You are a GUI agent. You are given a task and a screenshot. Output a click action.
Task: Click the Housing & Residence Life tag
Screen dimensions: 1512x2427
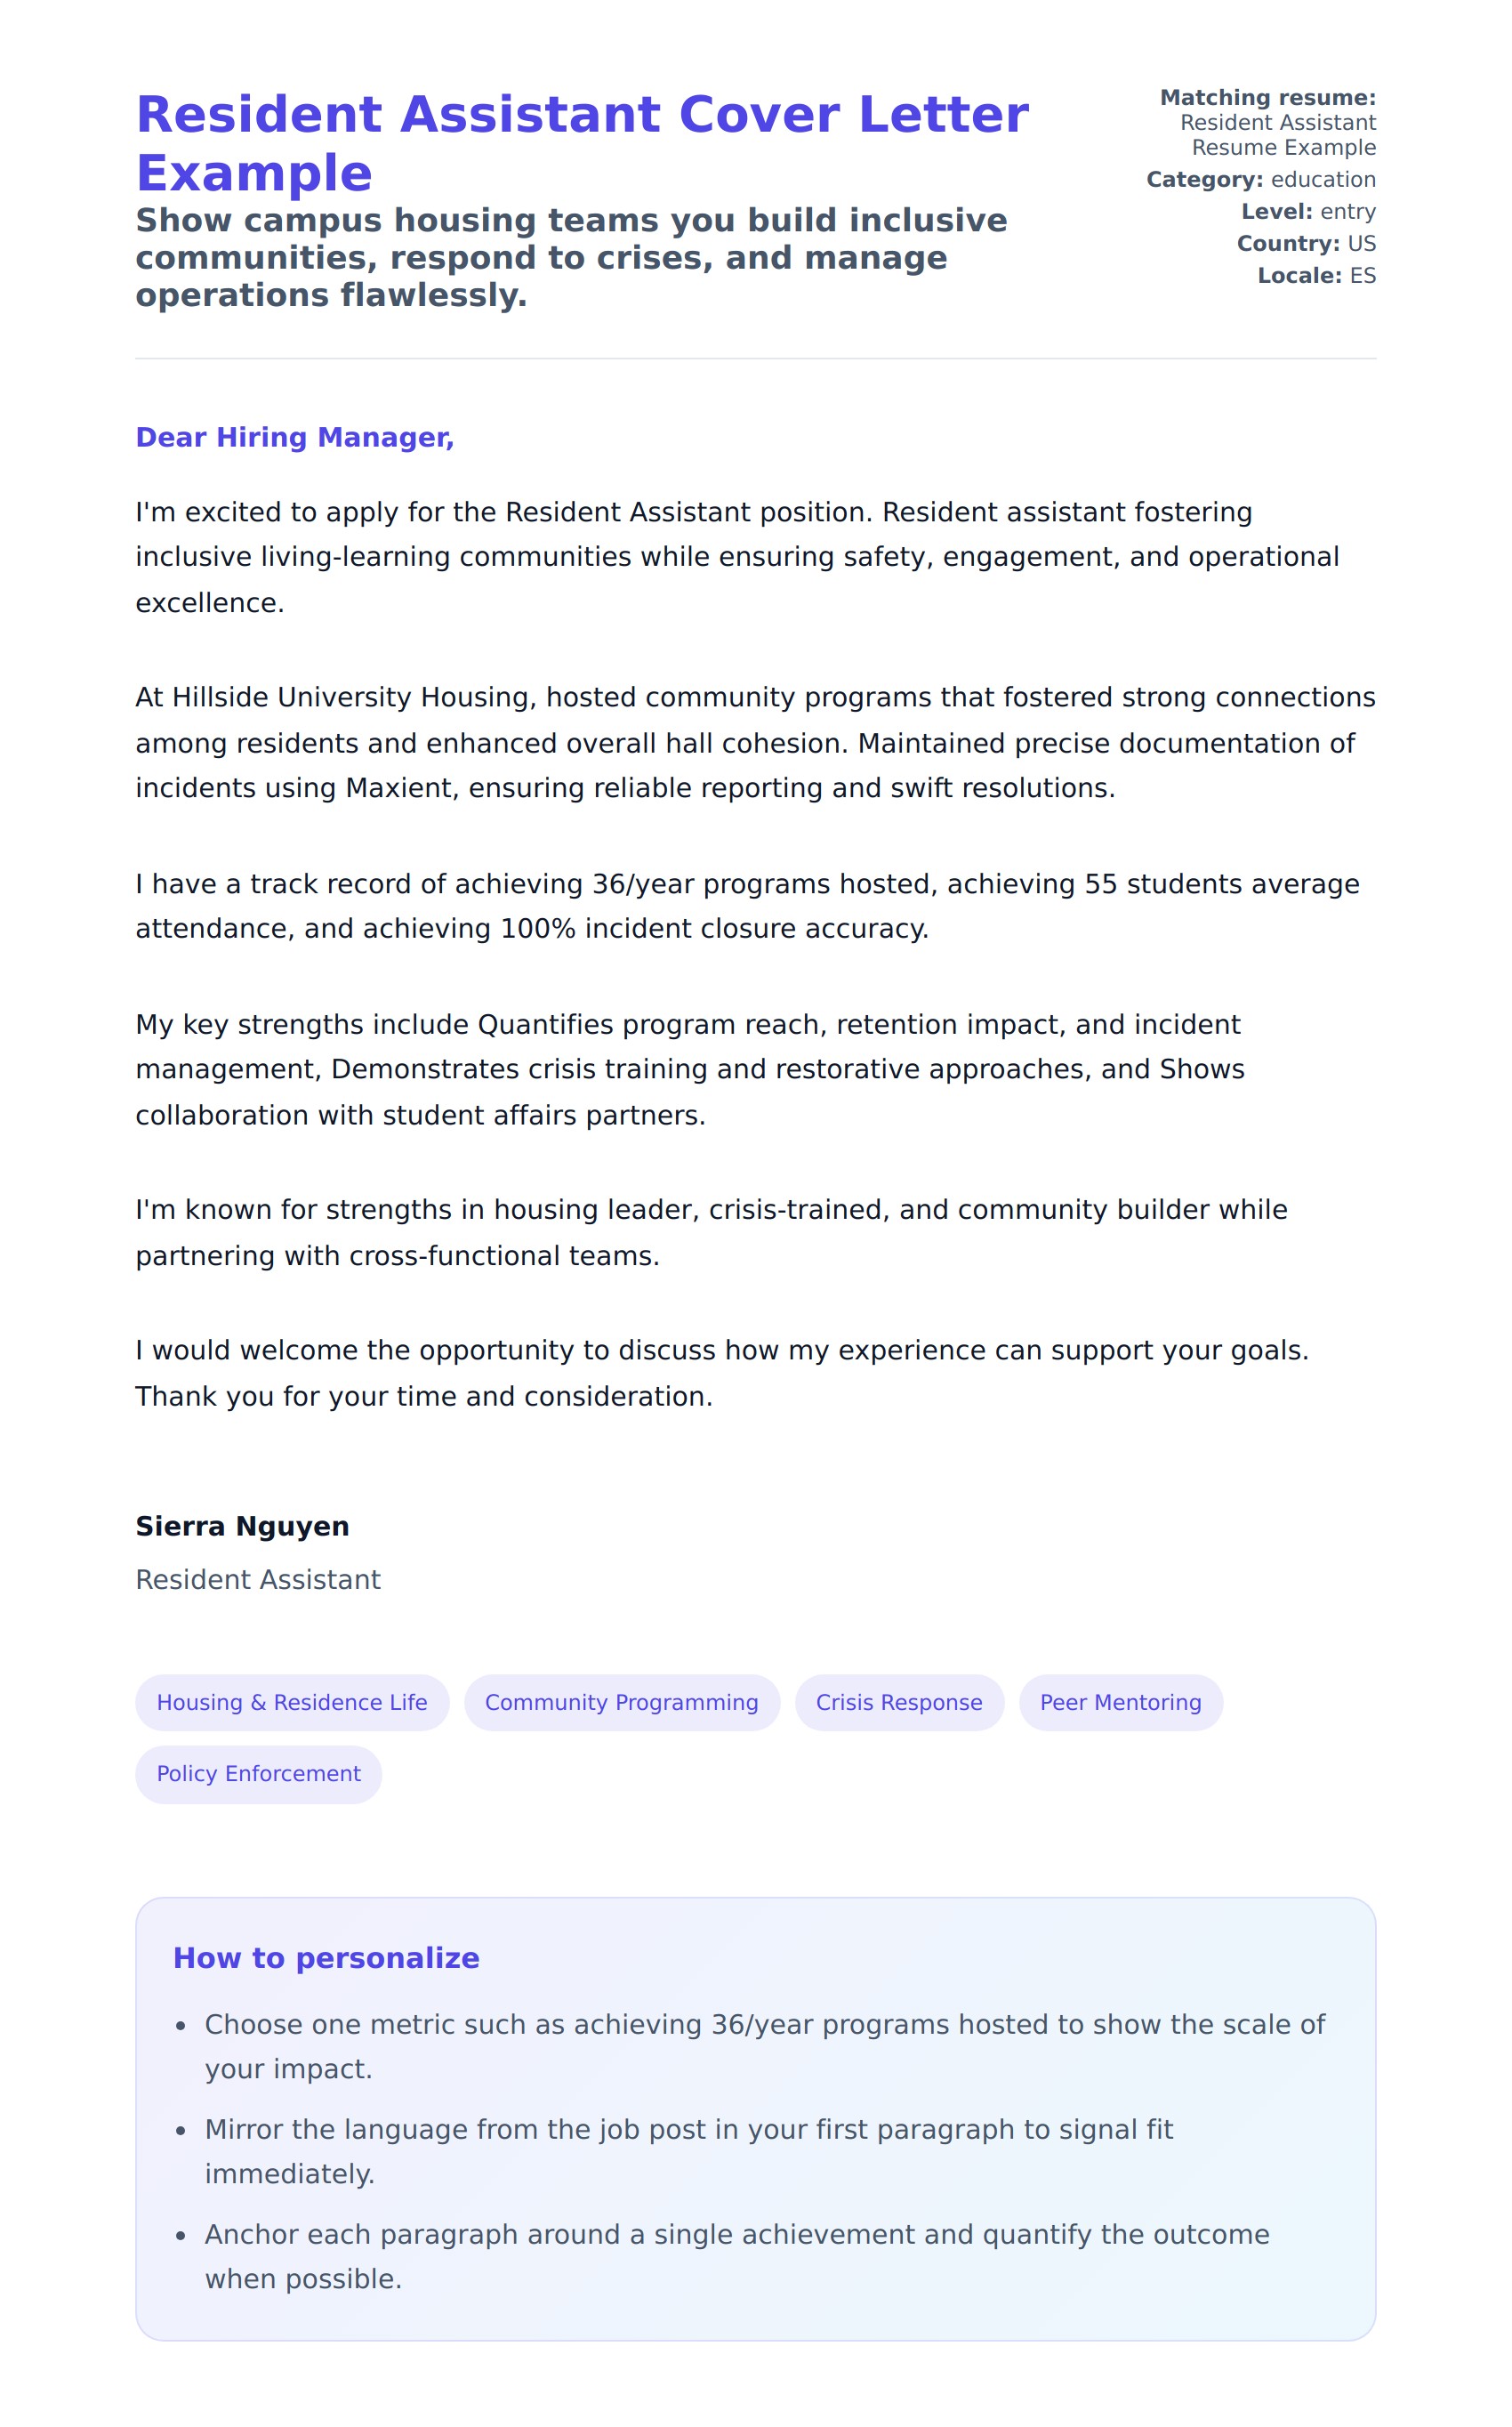292,1702
